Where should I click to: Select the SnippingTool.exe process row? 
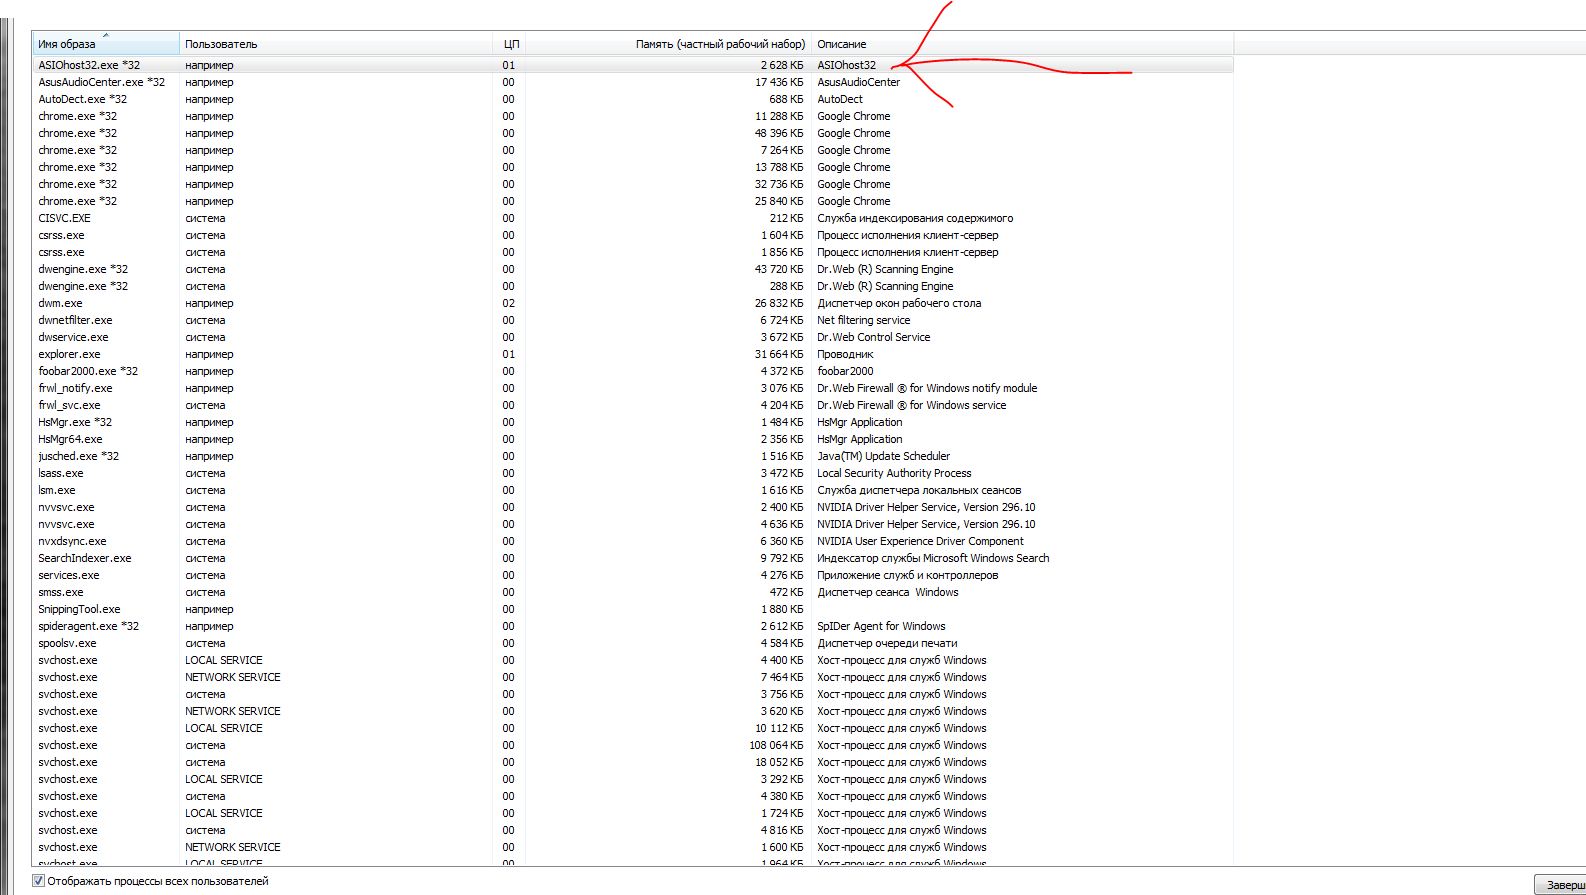pos(79,609)
